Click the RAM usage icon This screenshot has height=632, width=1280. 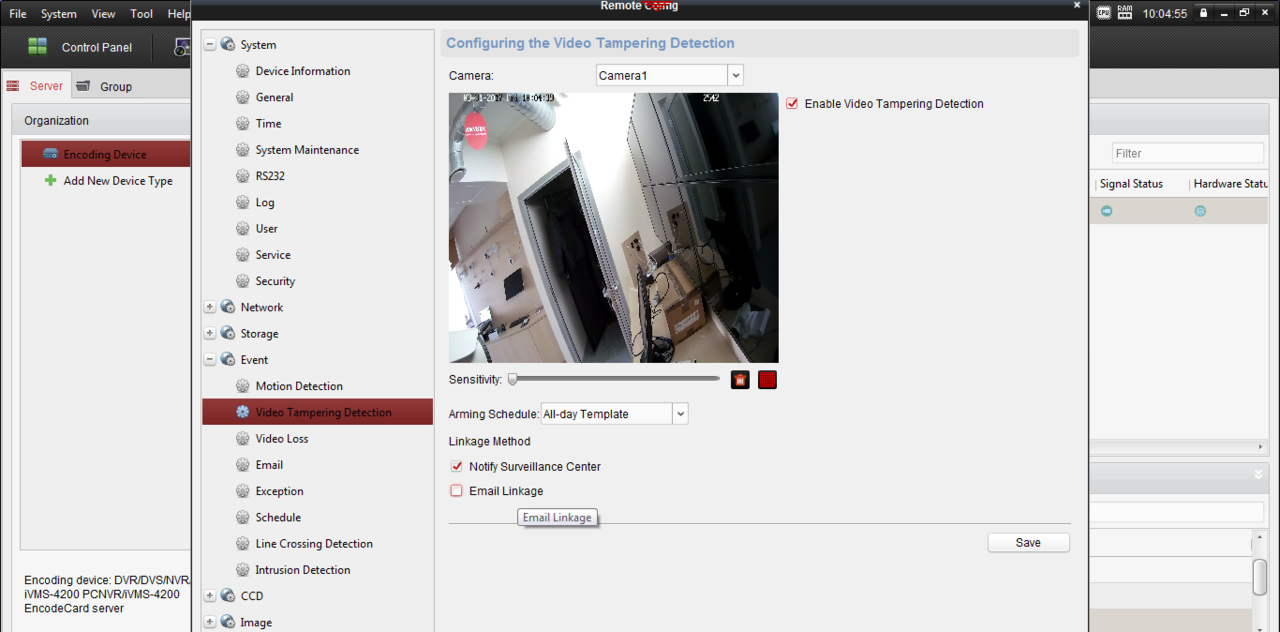pos(1125,13)
